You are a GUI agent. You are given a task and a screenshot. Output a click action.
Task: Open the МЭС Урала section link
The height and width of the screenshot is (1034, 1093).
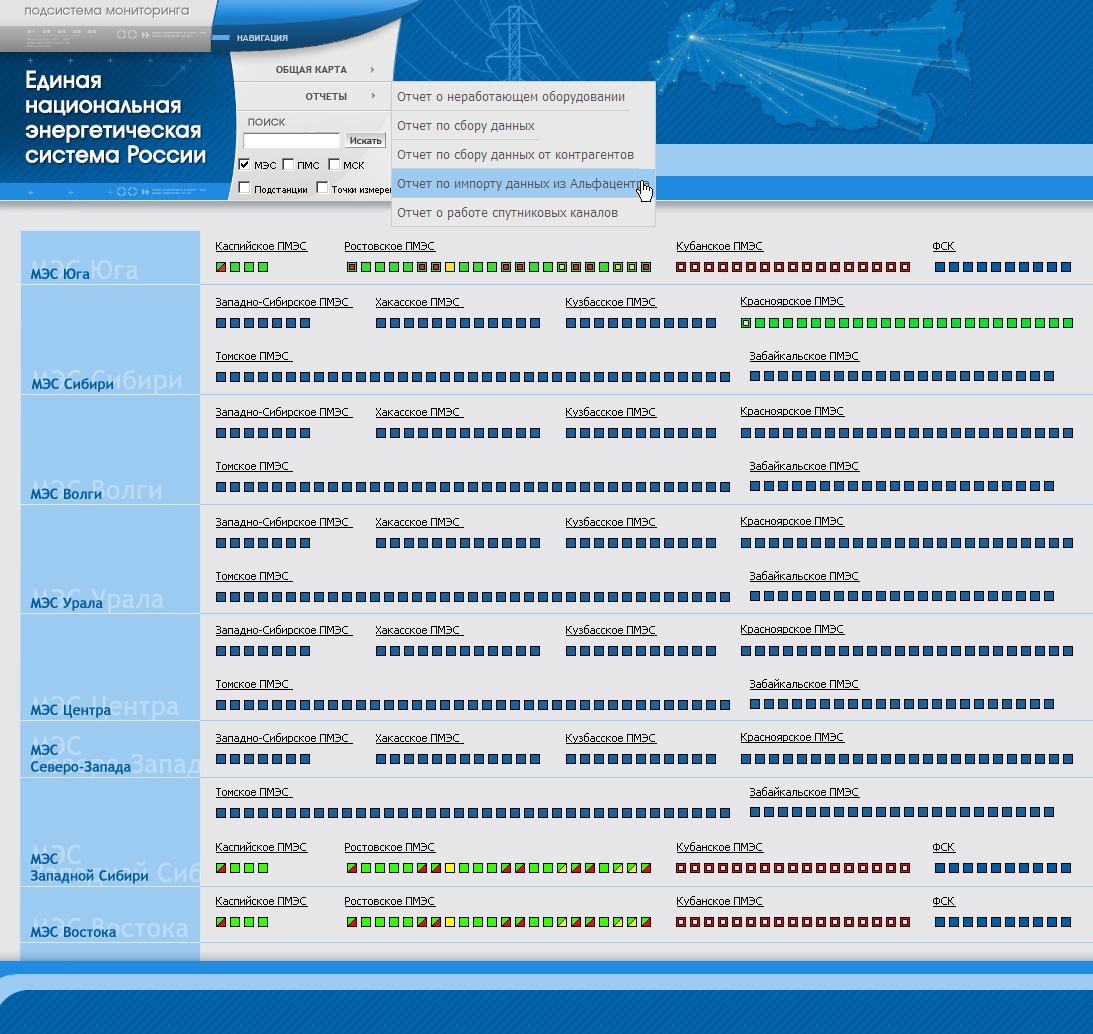(66, 603)
